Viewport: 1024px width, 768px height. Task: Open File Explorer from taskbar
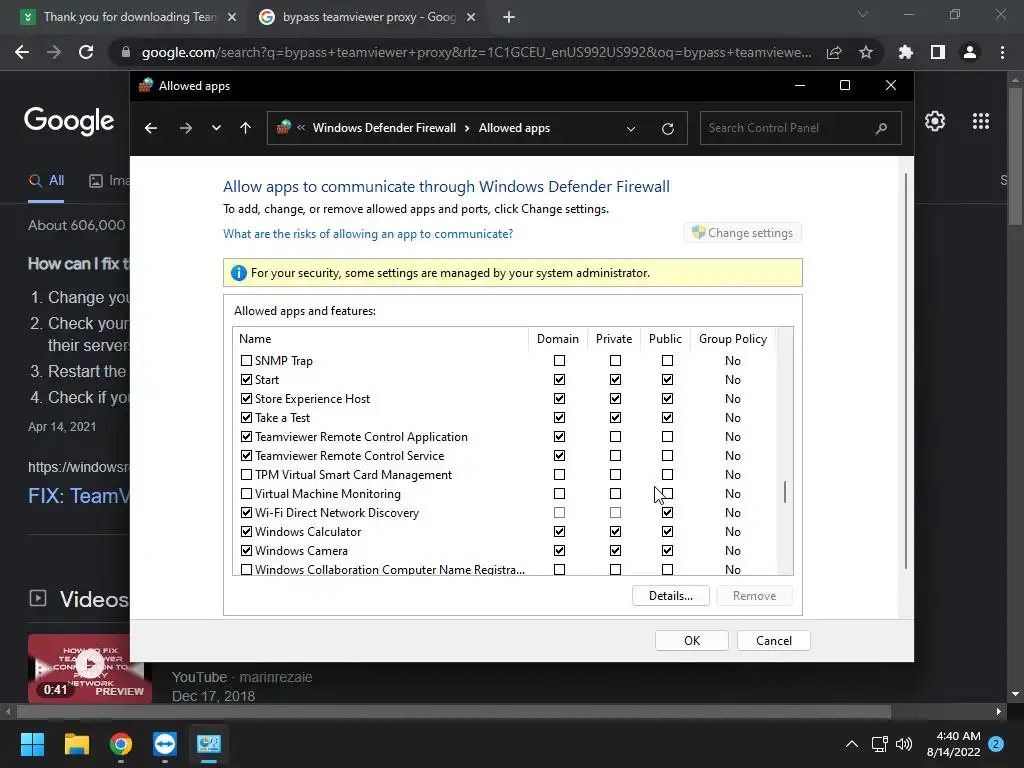coord(76,744)
